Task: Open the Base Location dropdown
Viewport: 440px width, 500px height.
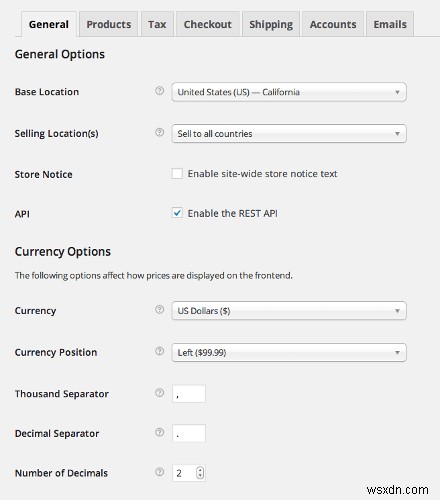Action: click(289, 92)
